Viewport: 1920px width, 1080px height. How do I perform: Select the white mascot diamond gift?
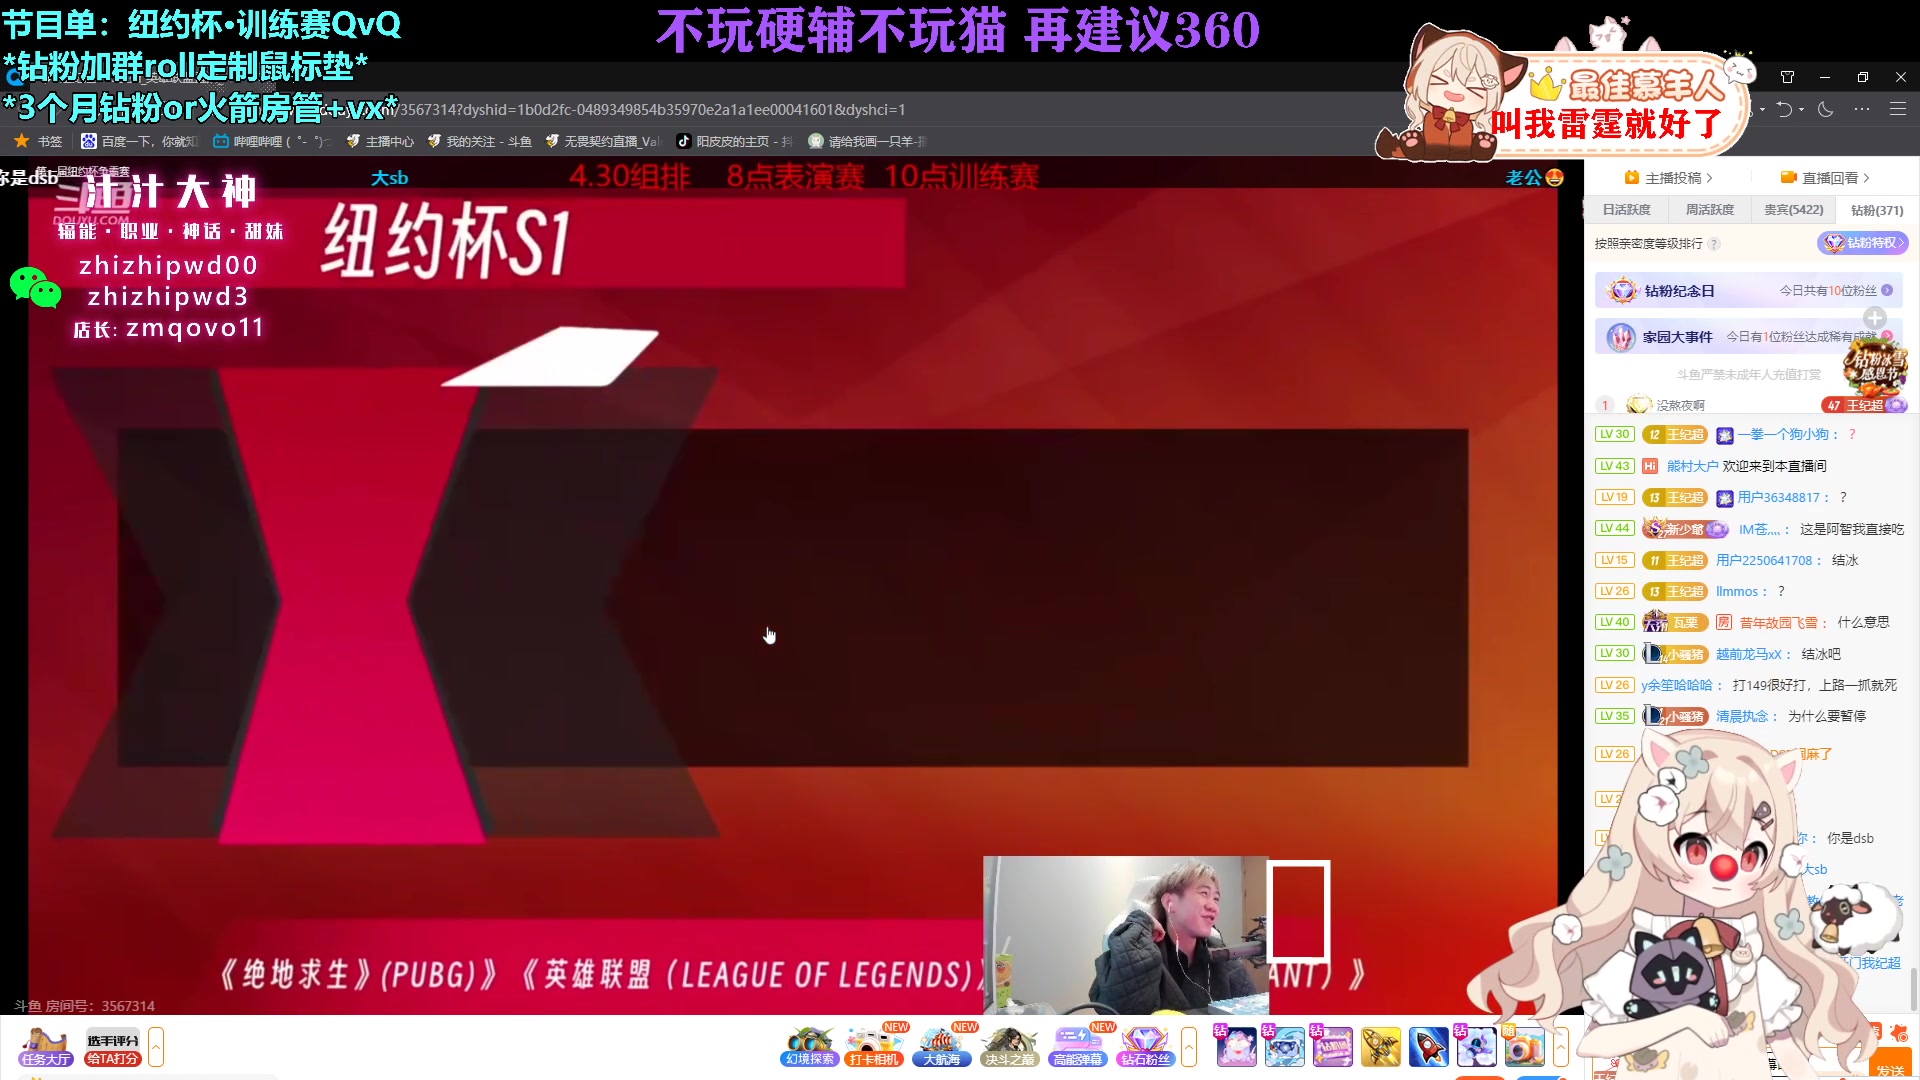pos(1477,1047)
